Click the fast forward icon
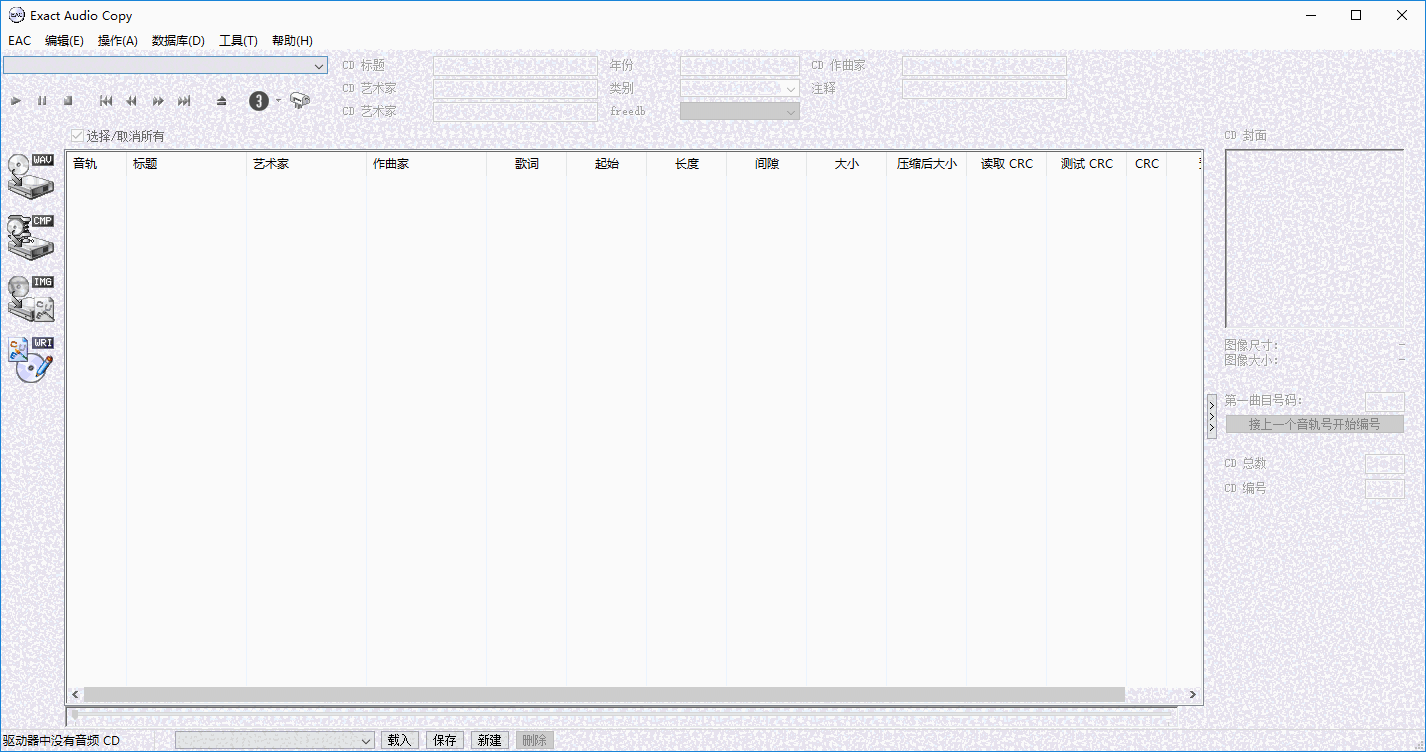Screen dimensions: 1426x752 click(157, 100)
